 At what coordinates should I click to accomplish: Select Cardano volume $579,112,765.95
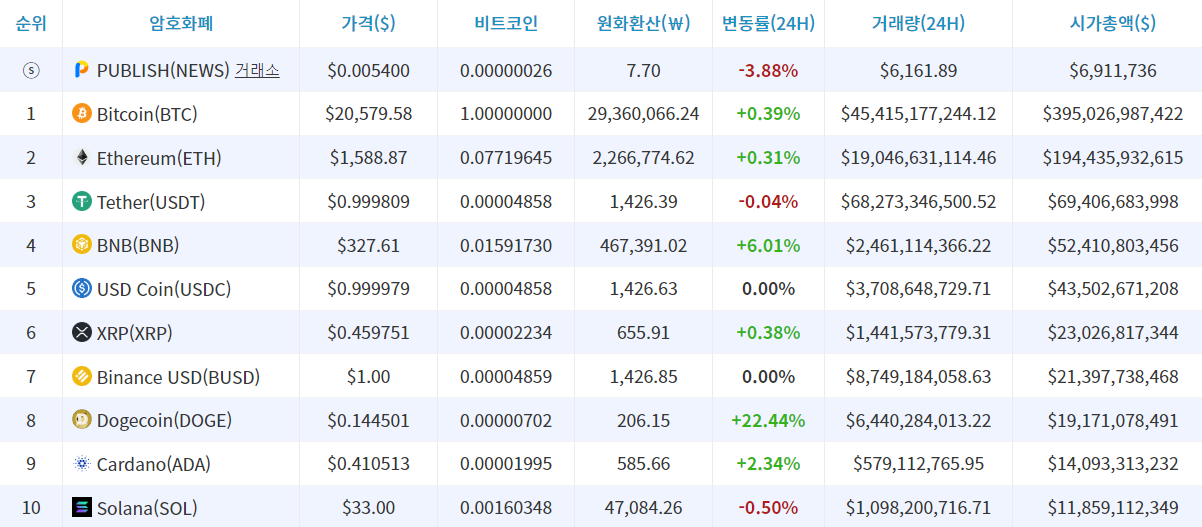coord(918,464)
